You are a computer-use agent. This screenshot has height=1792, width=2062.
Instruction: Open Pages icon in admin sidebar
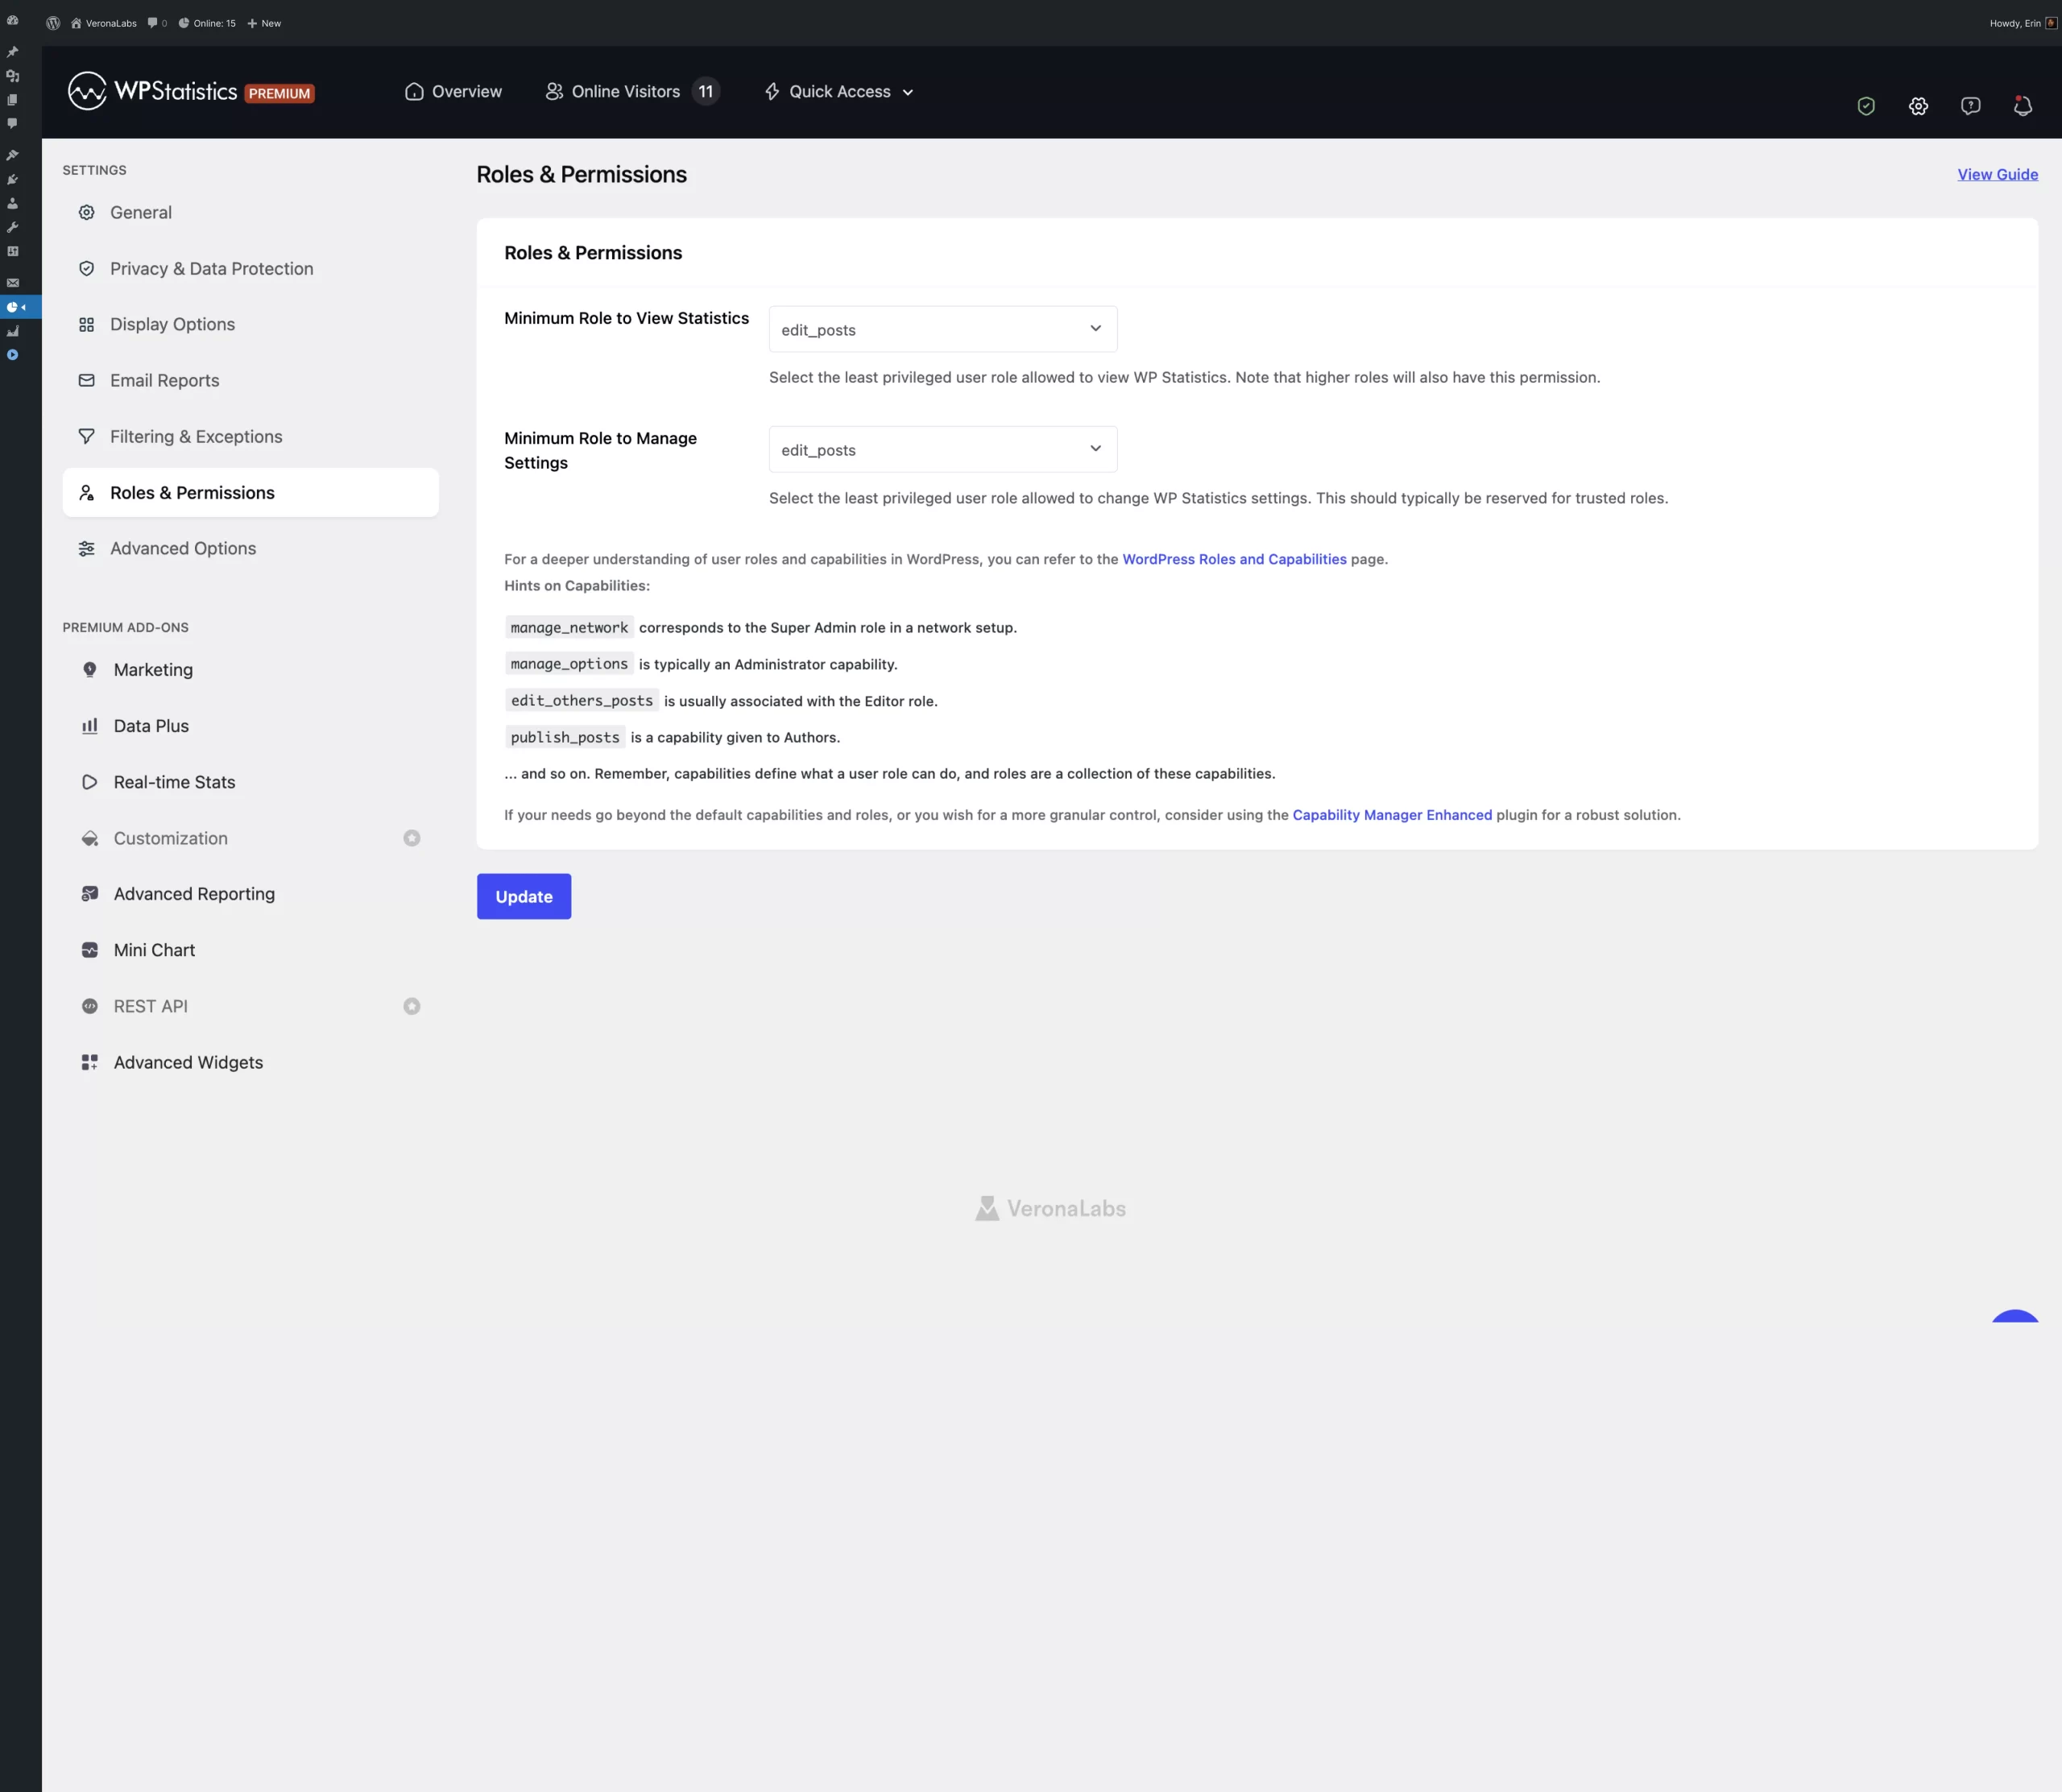[x=12, y=100]
